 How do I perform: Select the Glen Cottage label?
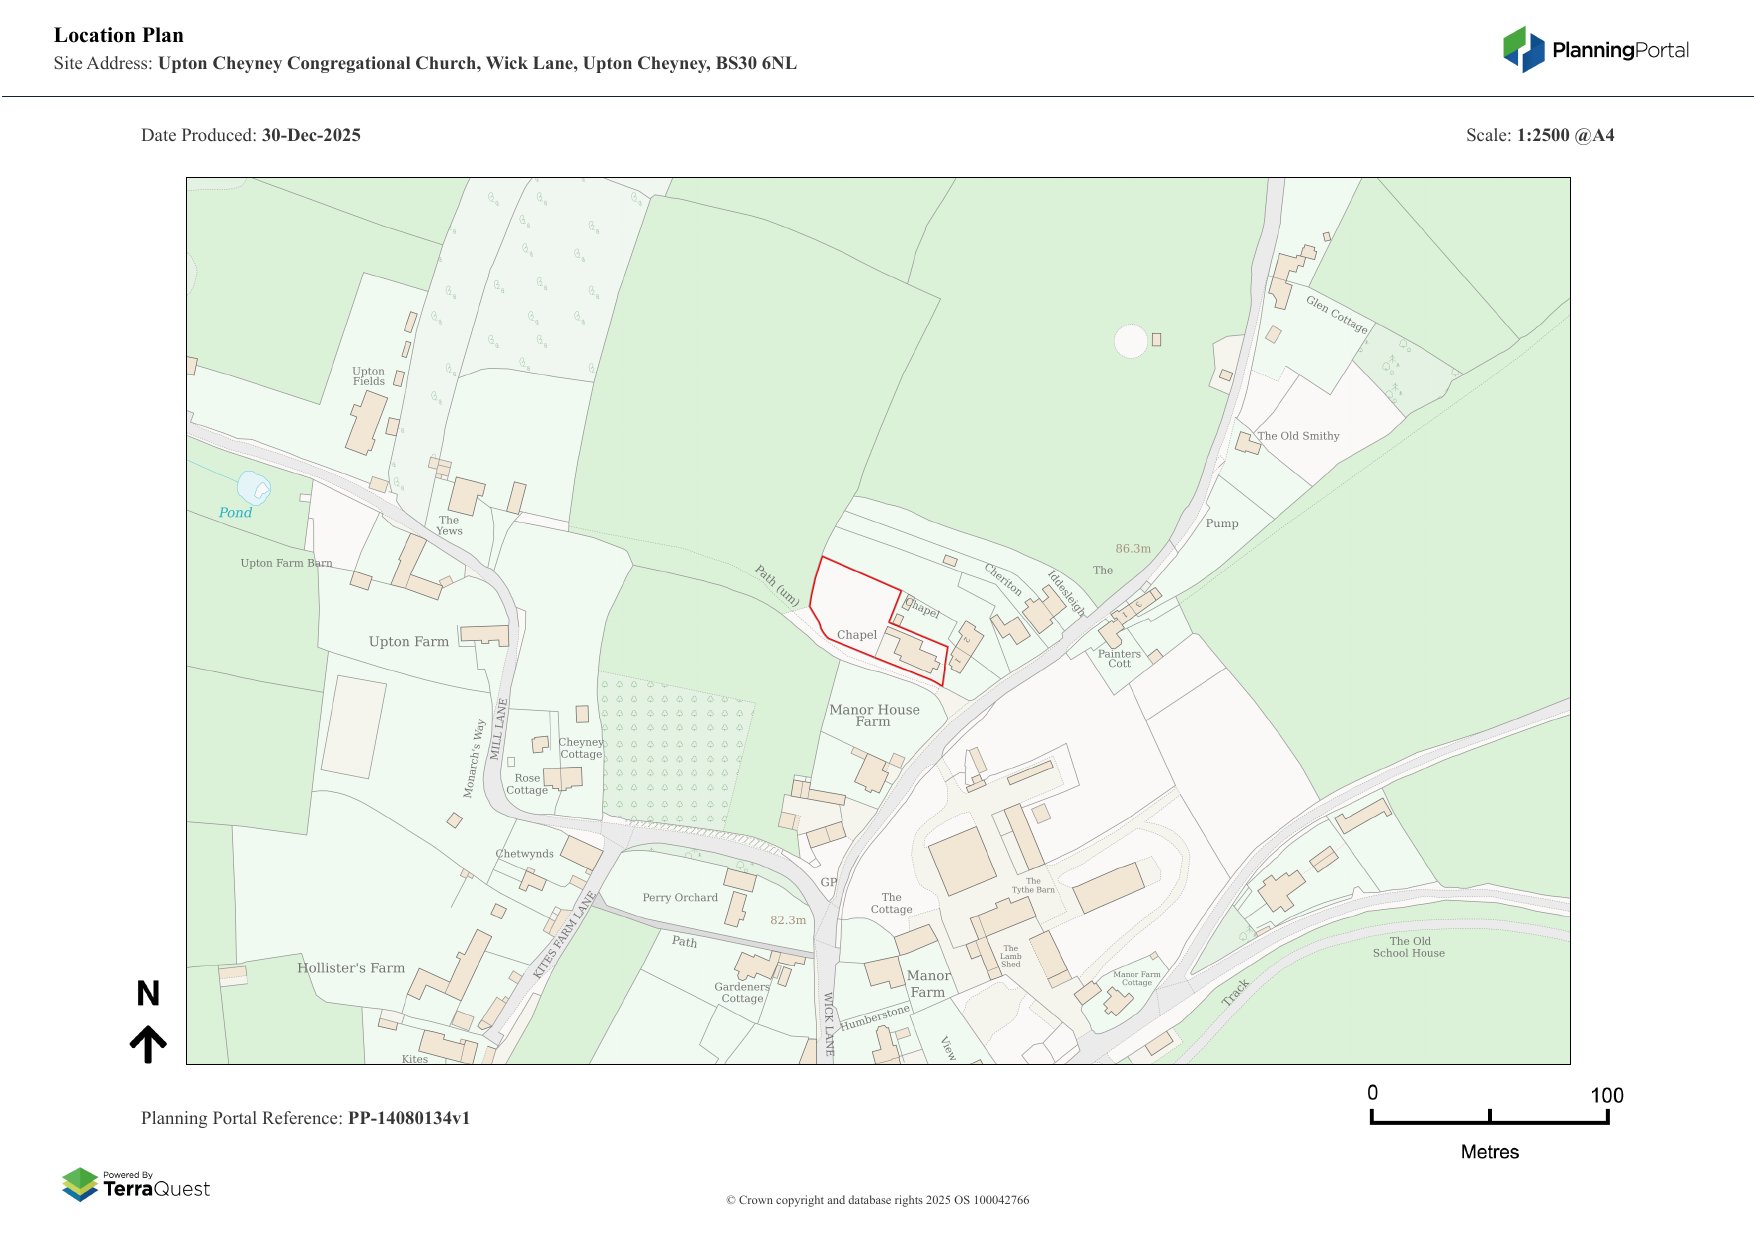(x=1337, y=314)
